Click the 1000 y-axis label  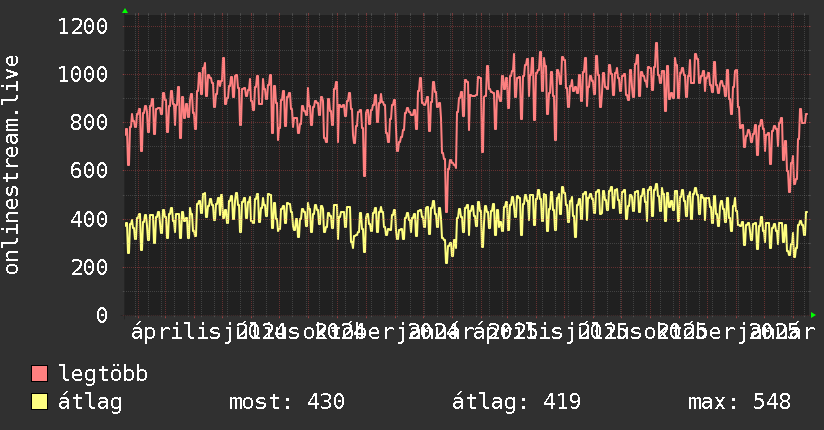coord(83,74)
